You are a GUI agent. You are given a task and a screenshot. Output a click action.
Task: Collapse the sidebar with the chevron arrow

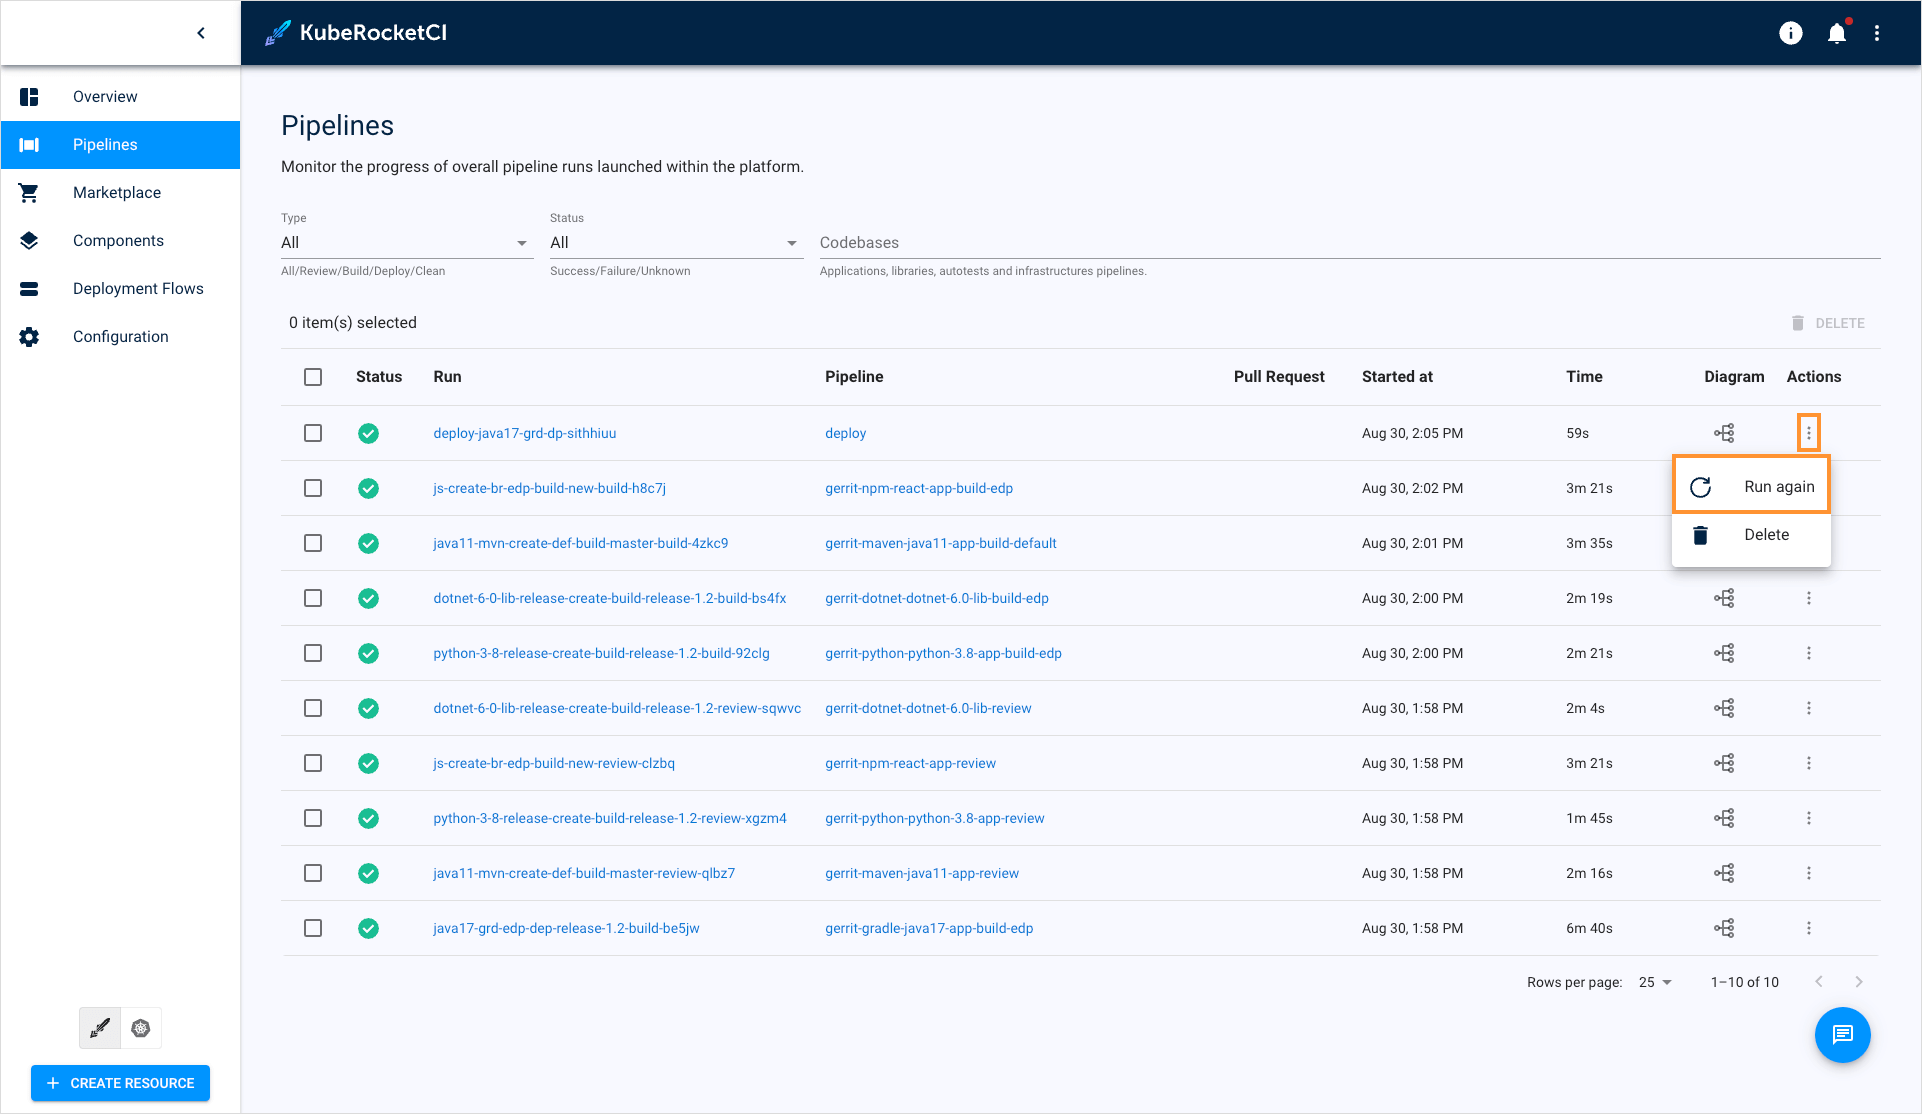(x=201, y=32)
